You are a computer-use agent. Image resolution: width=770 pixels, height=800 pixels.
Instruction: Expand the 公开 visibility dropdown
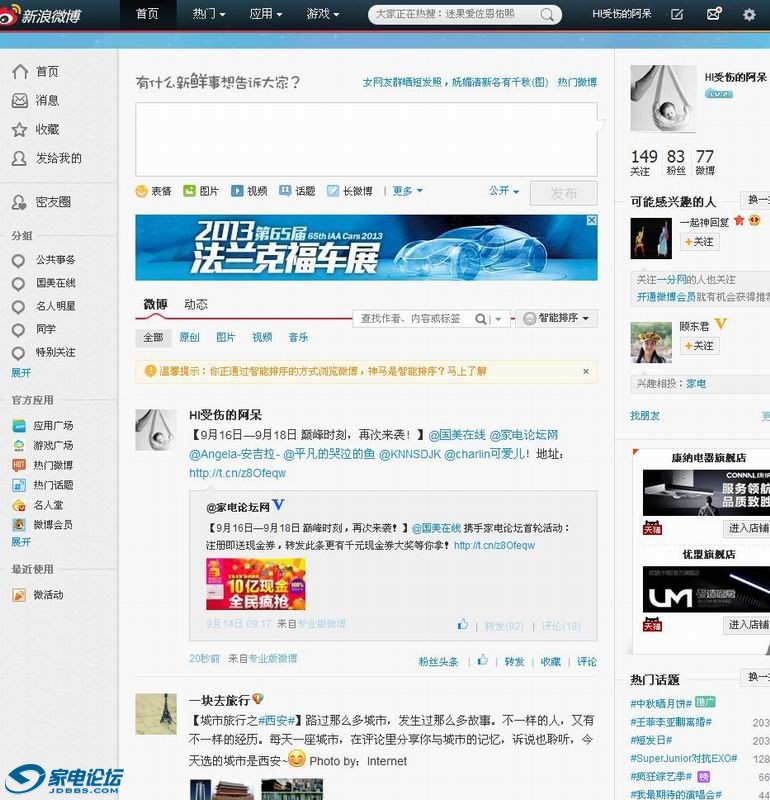pos(503,191)
